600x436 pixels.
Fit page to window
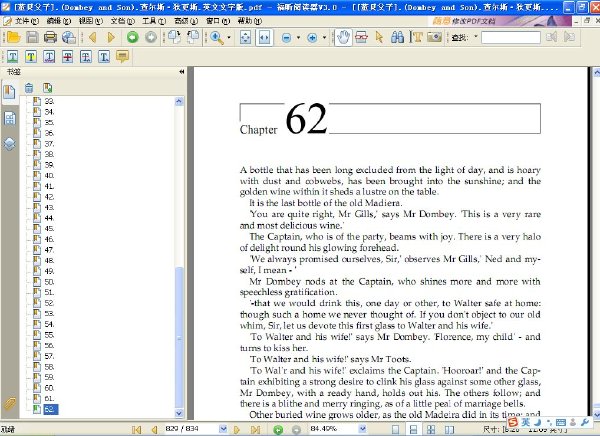click(245, 37)
